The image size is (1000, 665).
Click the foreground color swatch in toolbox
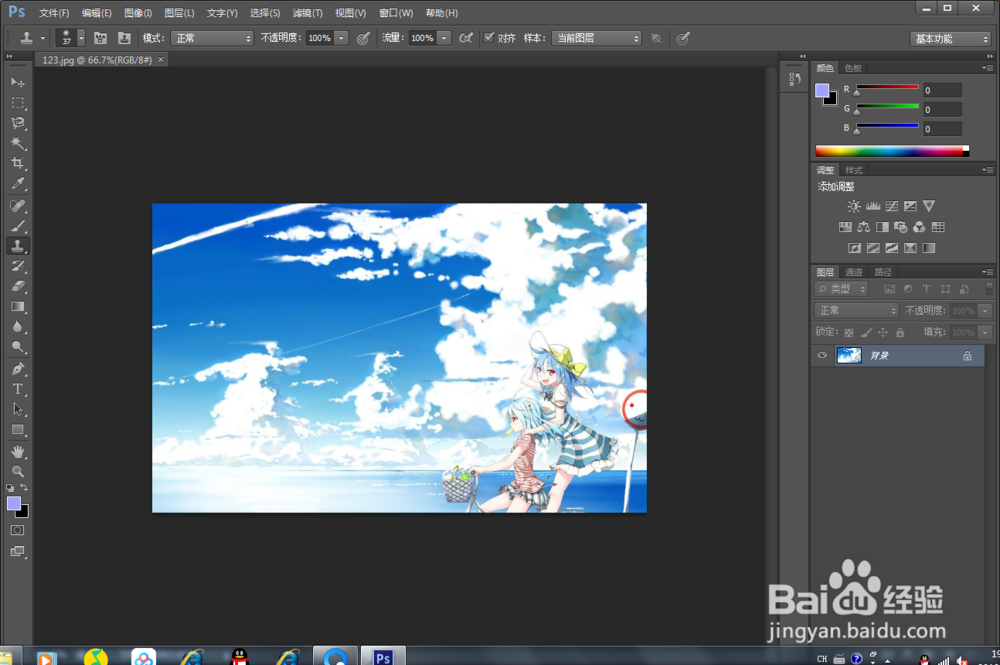tap(14, 504)
